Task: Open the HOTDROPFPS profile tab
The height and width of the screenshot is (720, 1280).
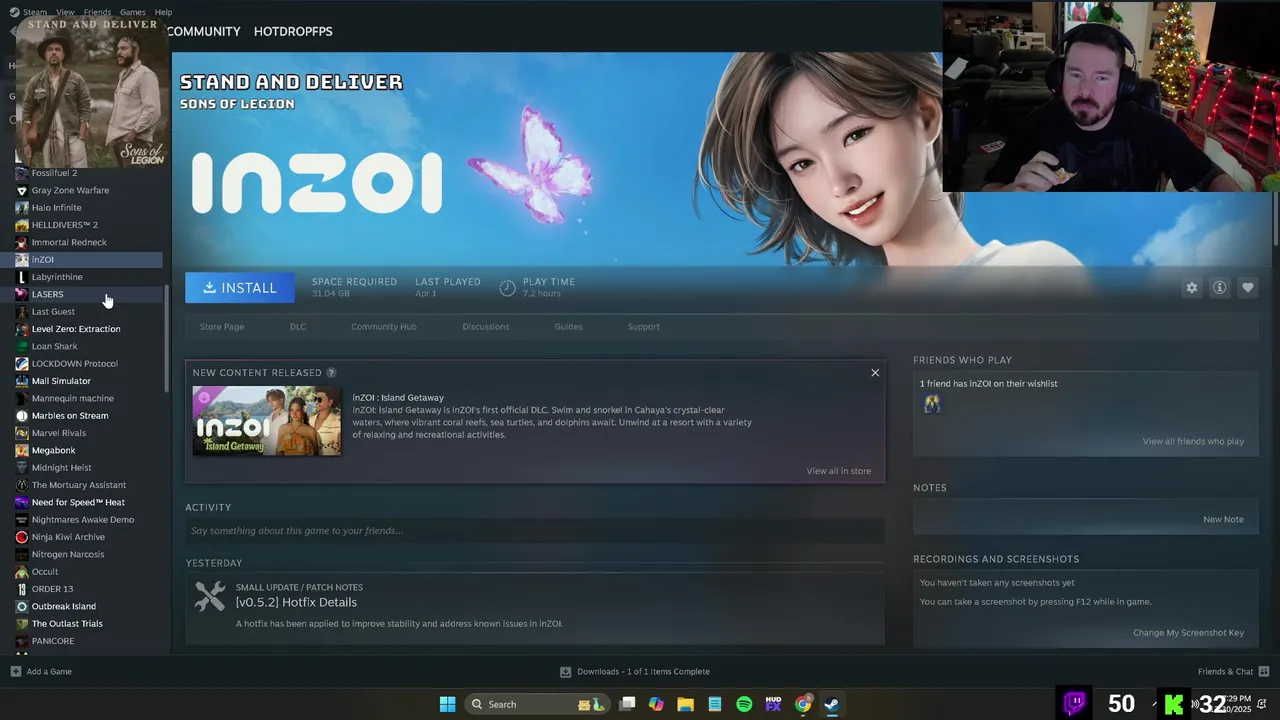Action: (x=293, y=31)
